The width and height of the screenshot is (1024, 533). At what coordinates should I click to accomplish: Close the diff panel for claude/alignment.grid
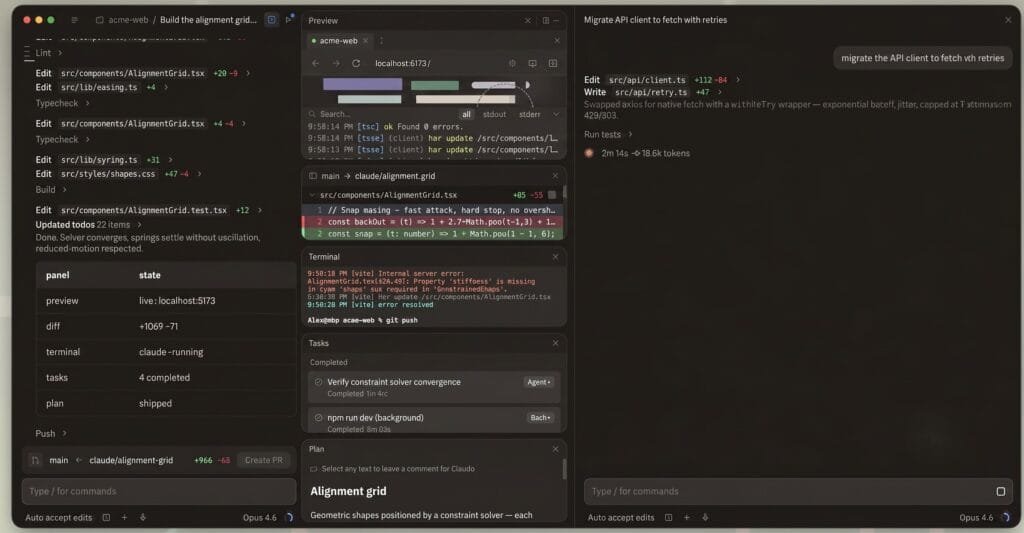tap(555, 176)
